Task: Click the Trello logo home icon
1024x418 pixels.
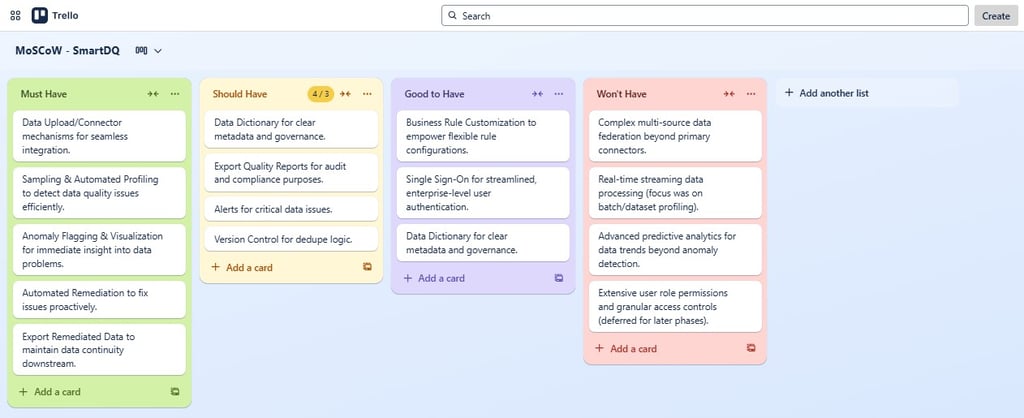Action: point(39,16)
